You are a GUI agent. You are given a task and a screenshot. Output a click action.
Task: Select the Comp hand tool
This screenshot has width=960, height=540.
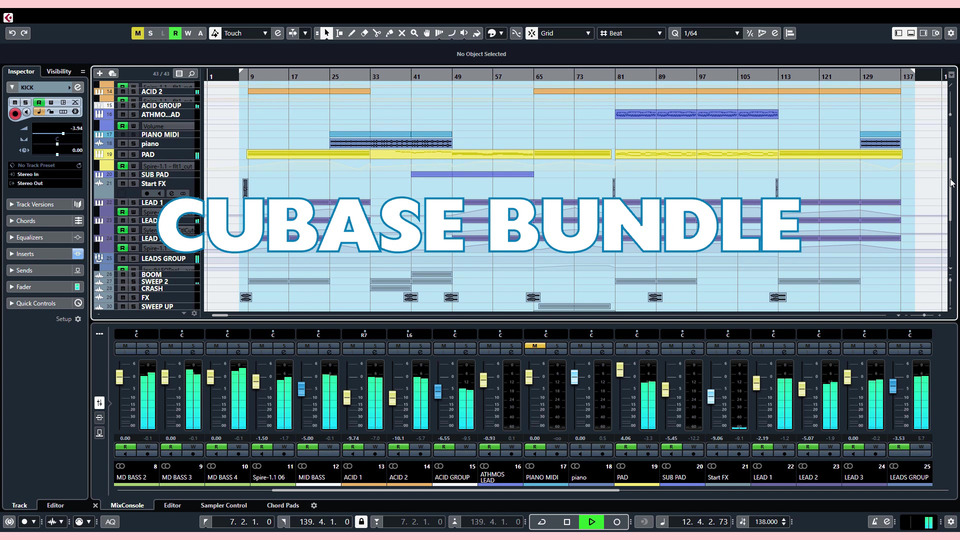point(427,33)
